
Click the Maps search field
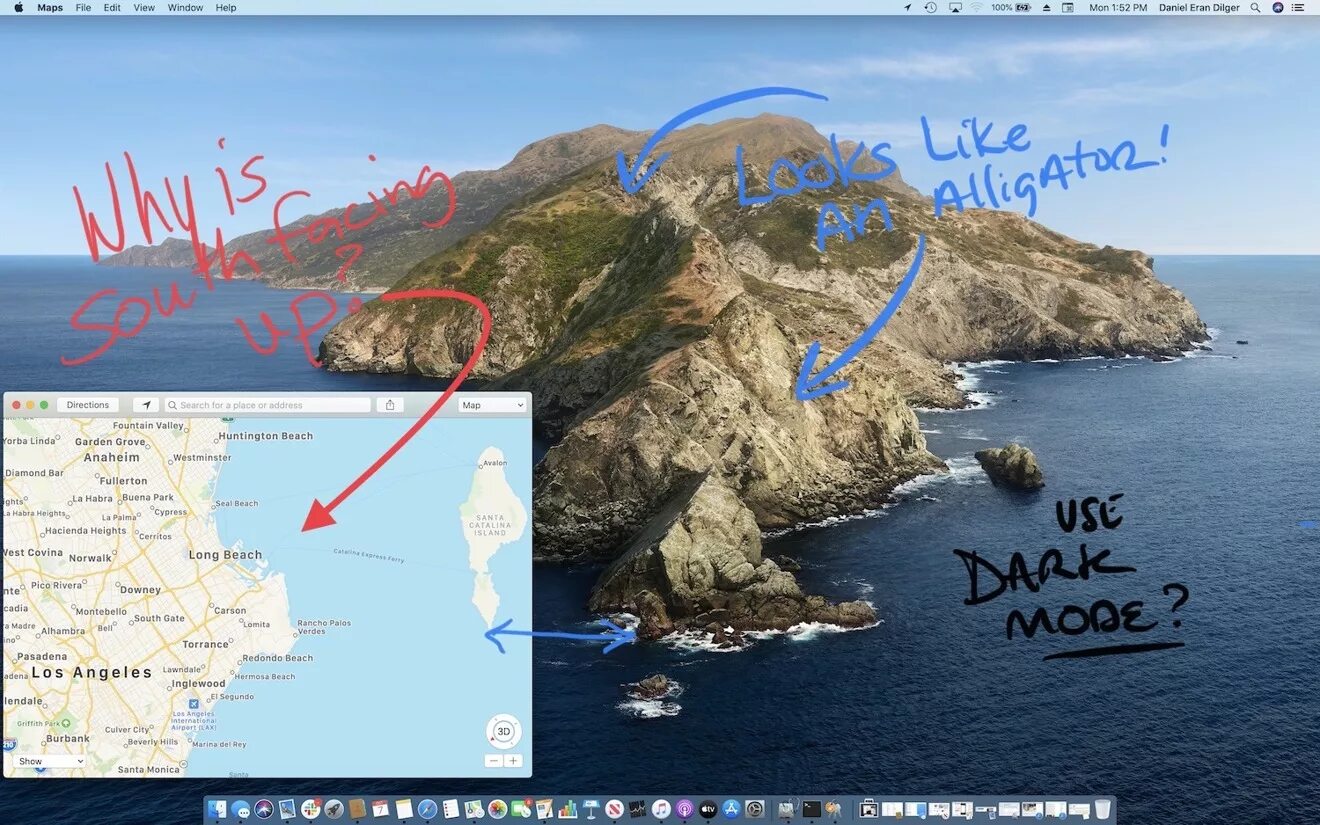coord(267,405)
